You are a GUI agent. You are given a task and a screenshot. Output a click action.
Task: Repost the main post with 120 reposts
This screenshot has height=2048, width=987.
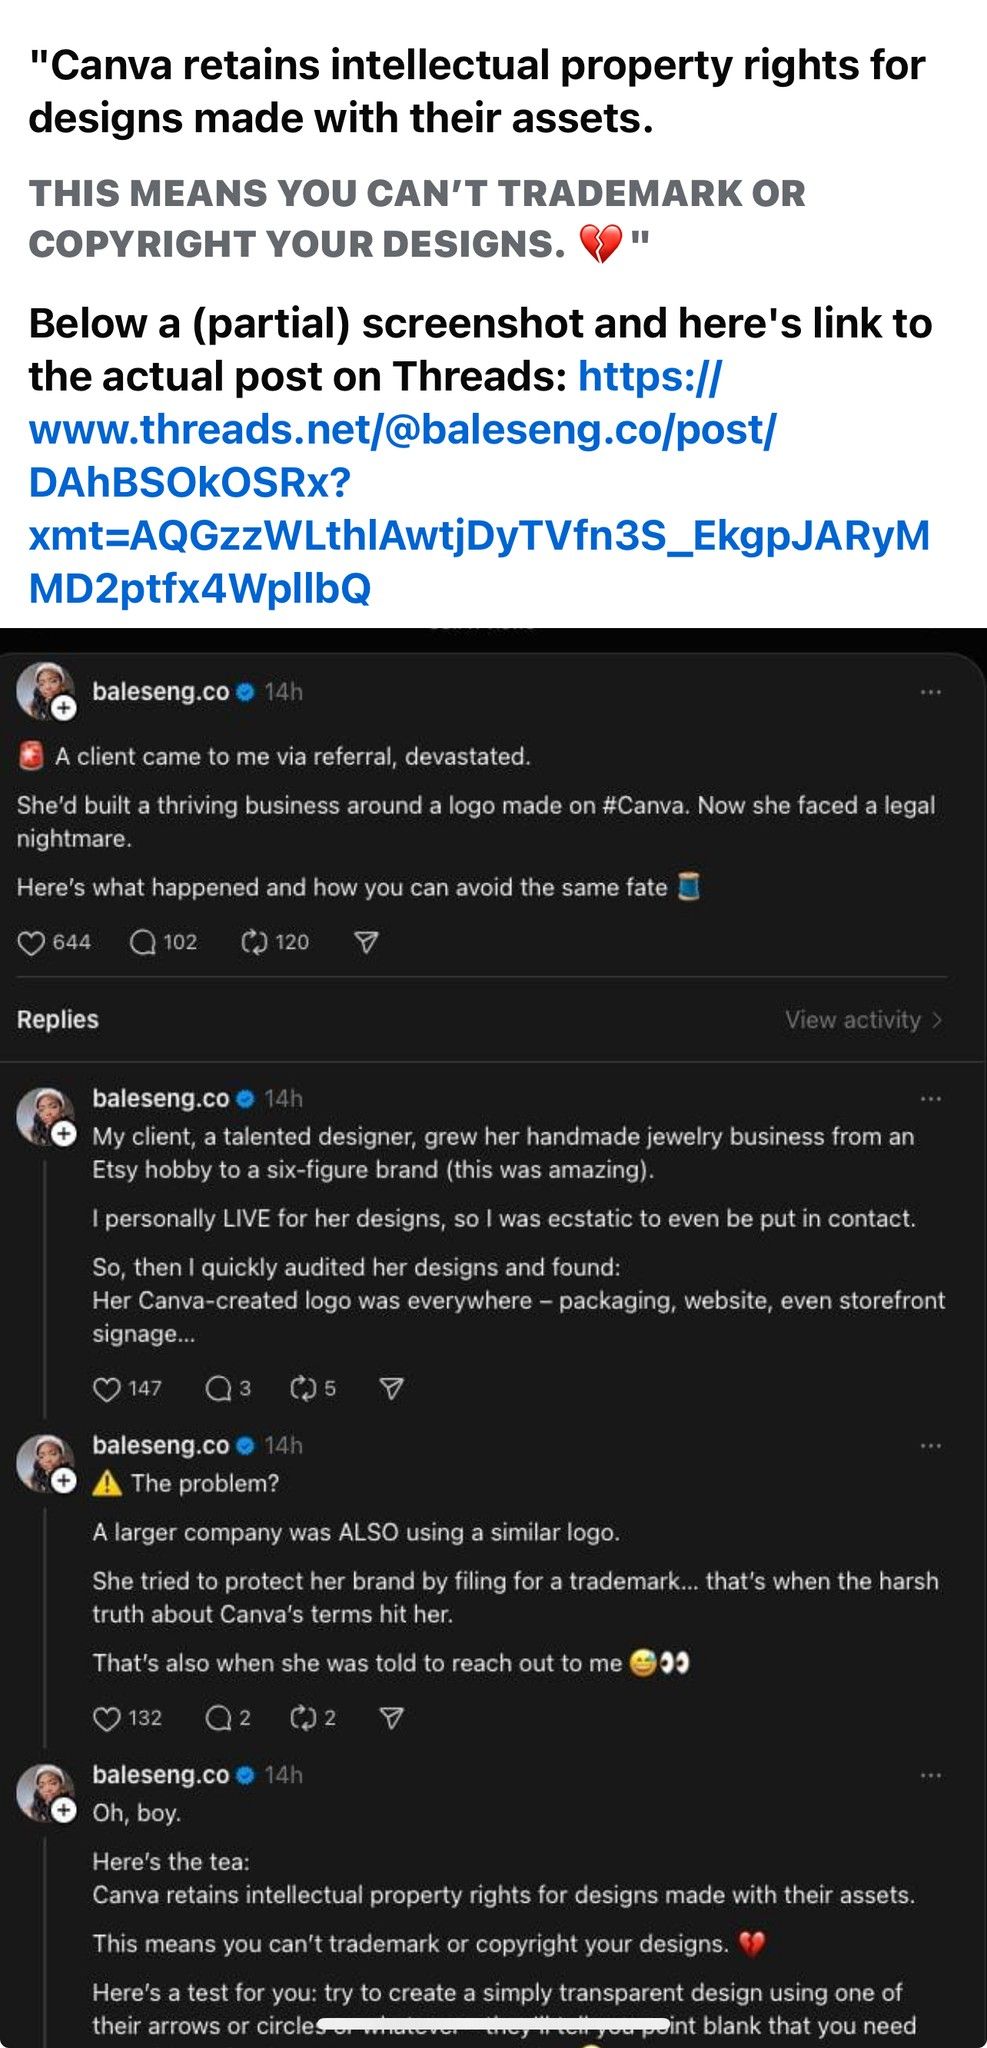point(255,942)
